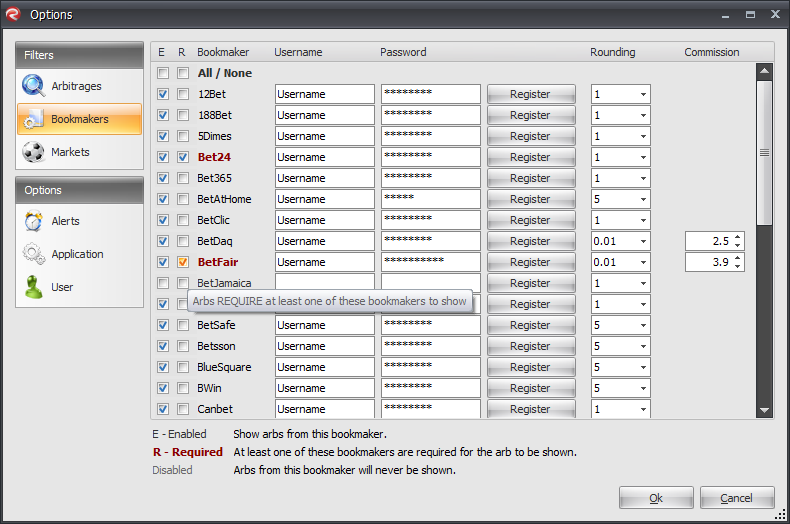Click the Rounding column header
The width and height of the screenshot is (790, 524).
(613, 52)
